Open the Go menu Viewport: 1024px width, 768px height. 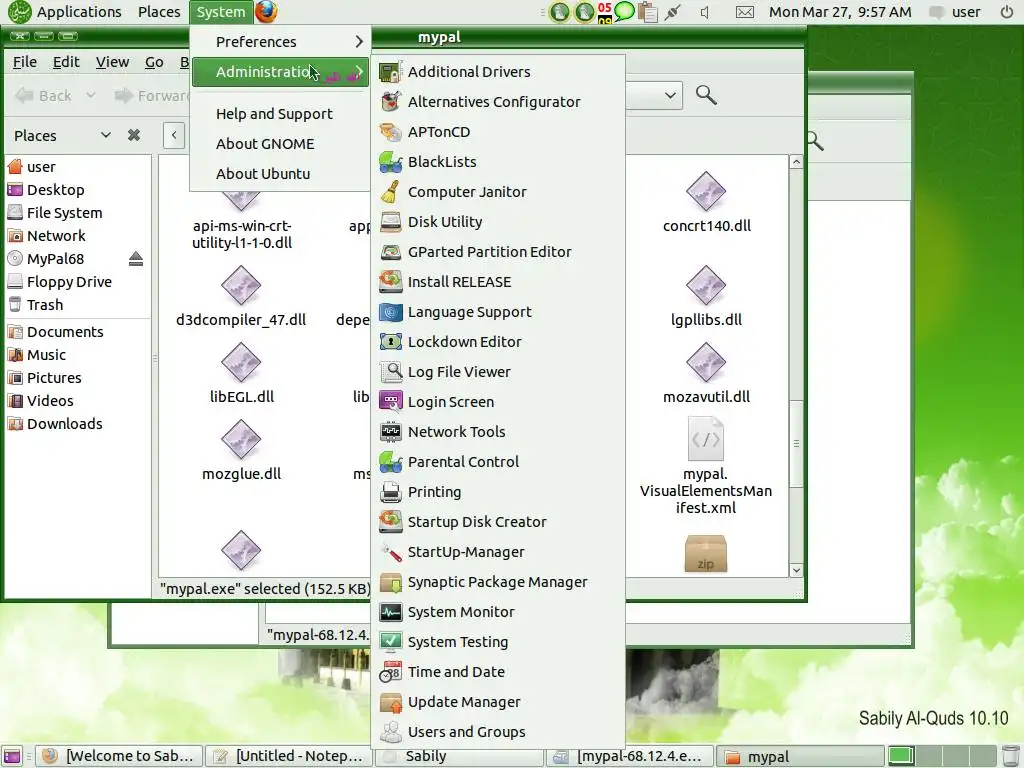[x=154, y=62]
